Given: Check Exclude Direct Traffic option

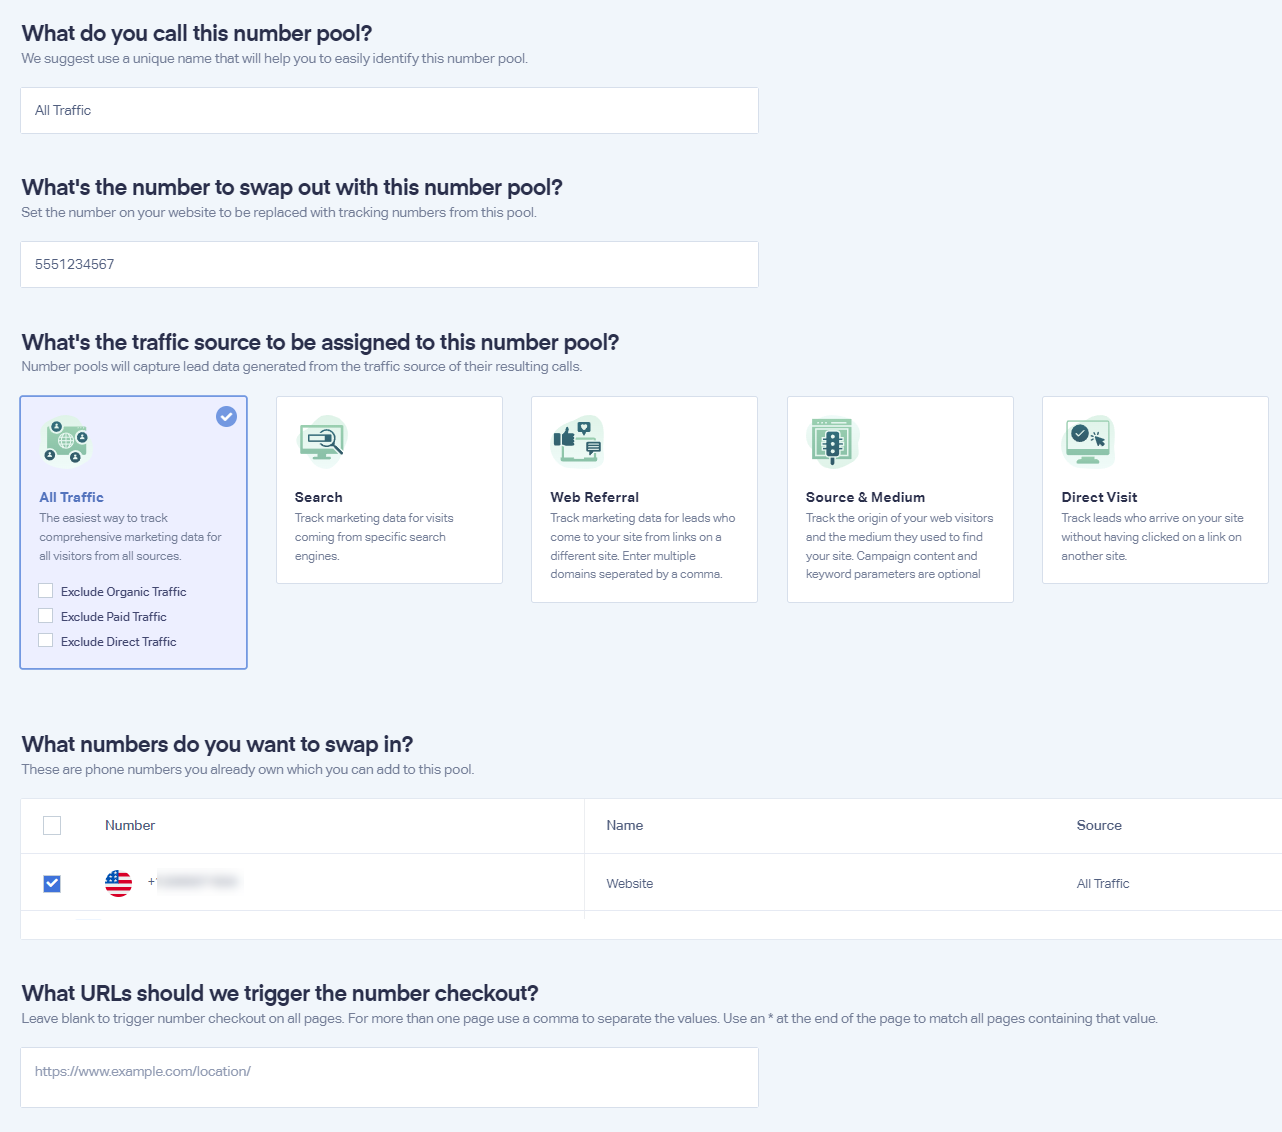Looking at the screenshot, I should pos(46,641).
